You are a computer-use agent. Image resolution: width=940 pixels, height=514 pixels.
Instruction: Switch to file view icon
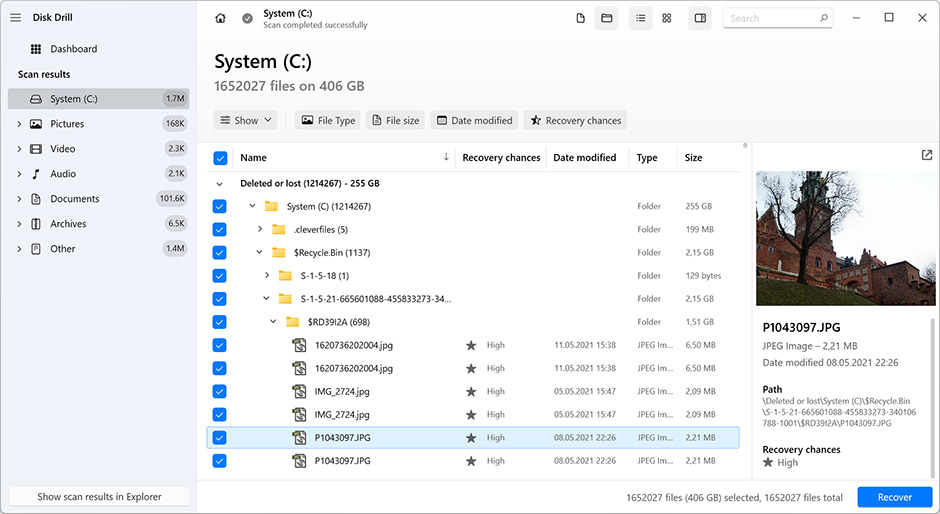pos(581,18)
